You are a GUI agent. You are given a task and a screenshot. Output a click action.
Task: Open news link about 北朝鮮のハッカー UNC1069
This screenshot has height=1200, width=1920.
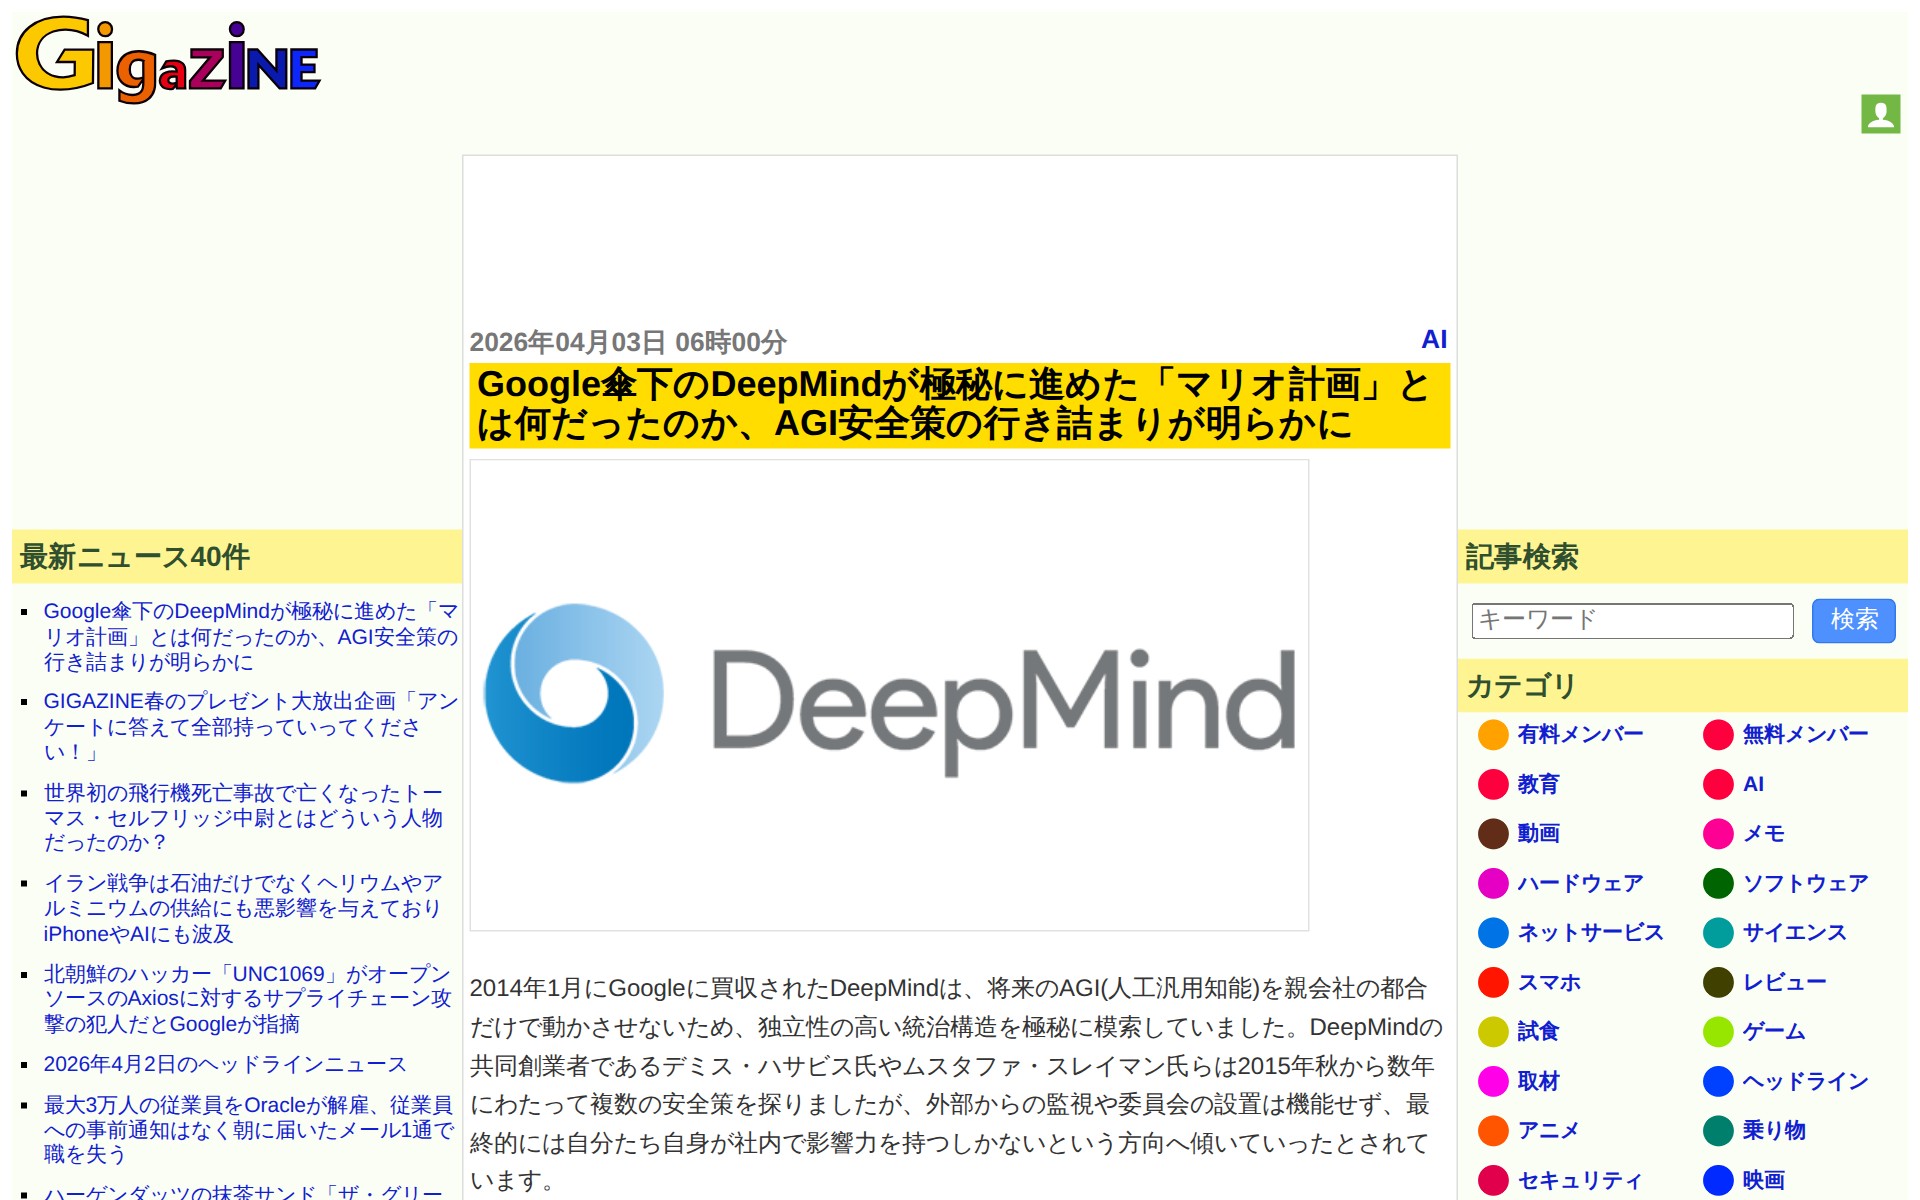247,999
